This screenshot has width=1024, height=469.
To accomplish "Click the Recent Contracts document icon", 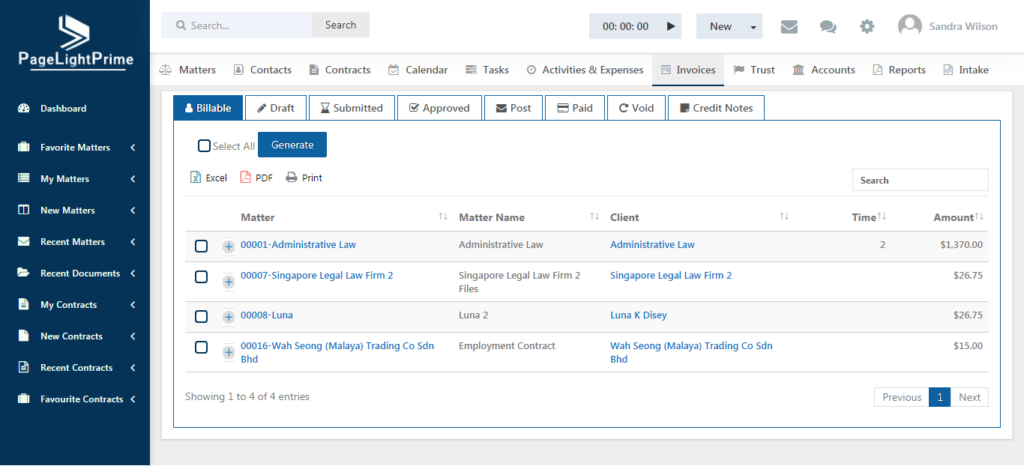I will pyautogui.click(x=24, y=367).
